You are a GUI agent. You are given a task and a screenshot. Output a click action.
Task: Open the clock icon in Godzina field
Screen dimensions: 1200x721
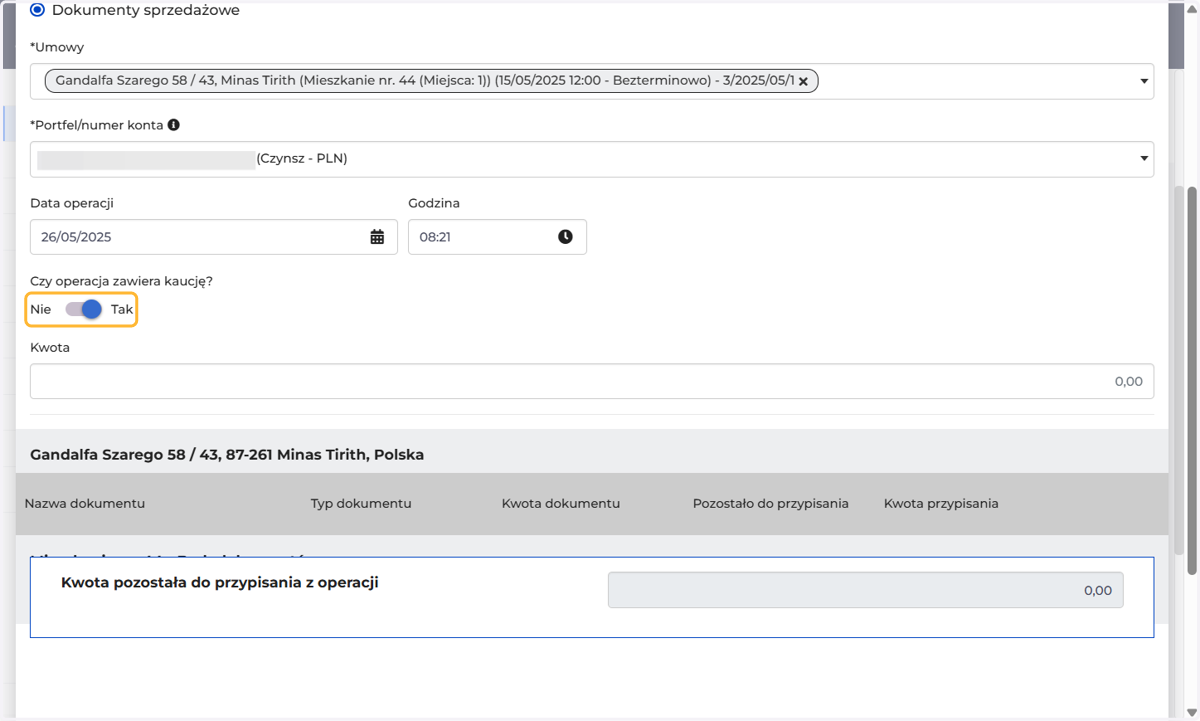click(565, 237)
